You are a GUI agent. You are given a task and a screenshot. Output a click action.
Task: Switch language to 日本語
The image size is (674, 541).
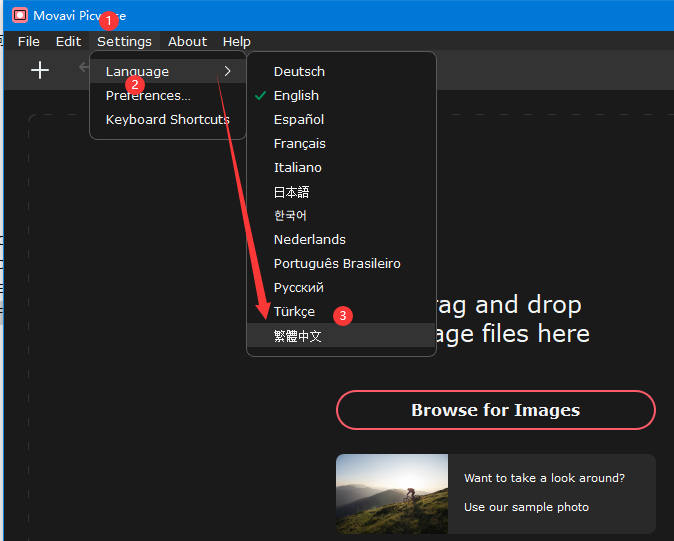tap(341, 192)
